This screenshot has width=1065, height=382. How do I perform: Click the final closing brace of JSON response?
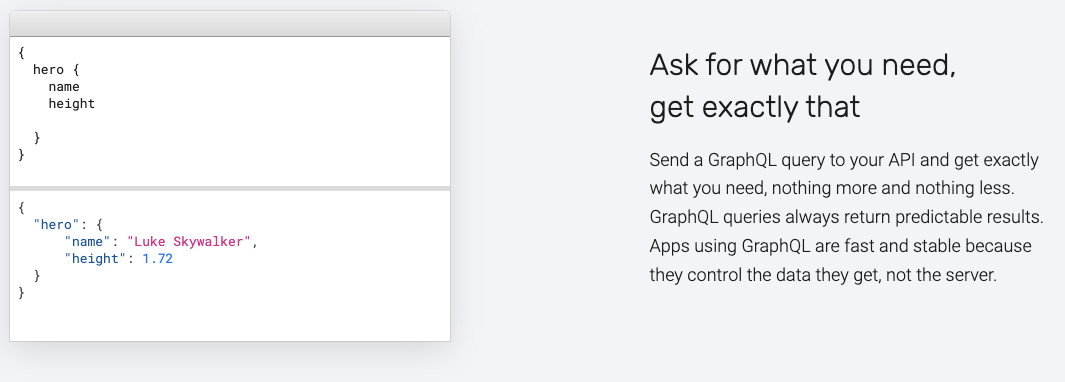(22, 293)
